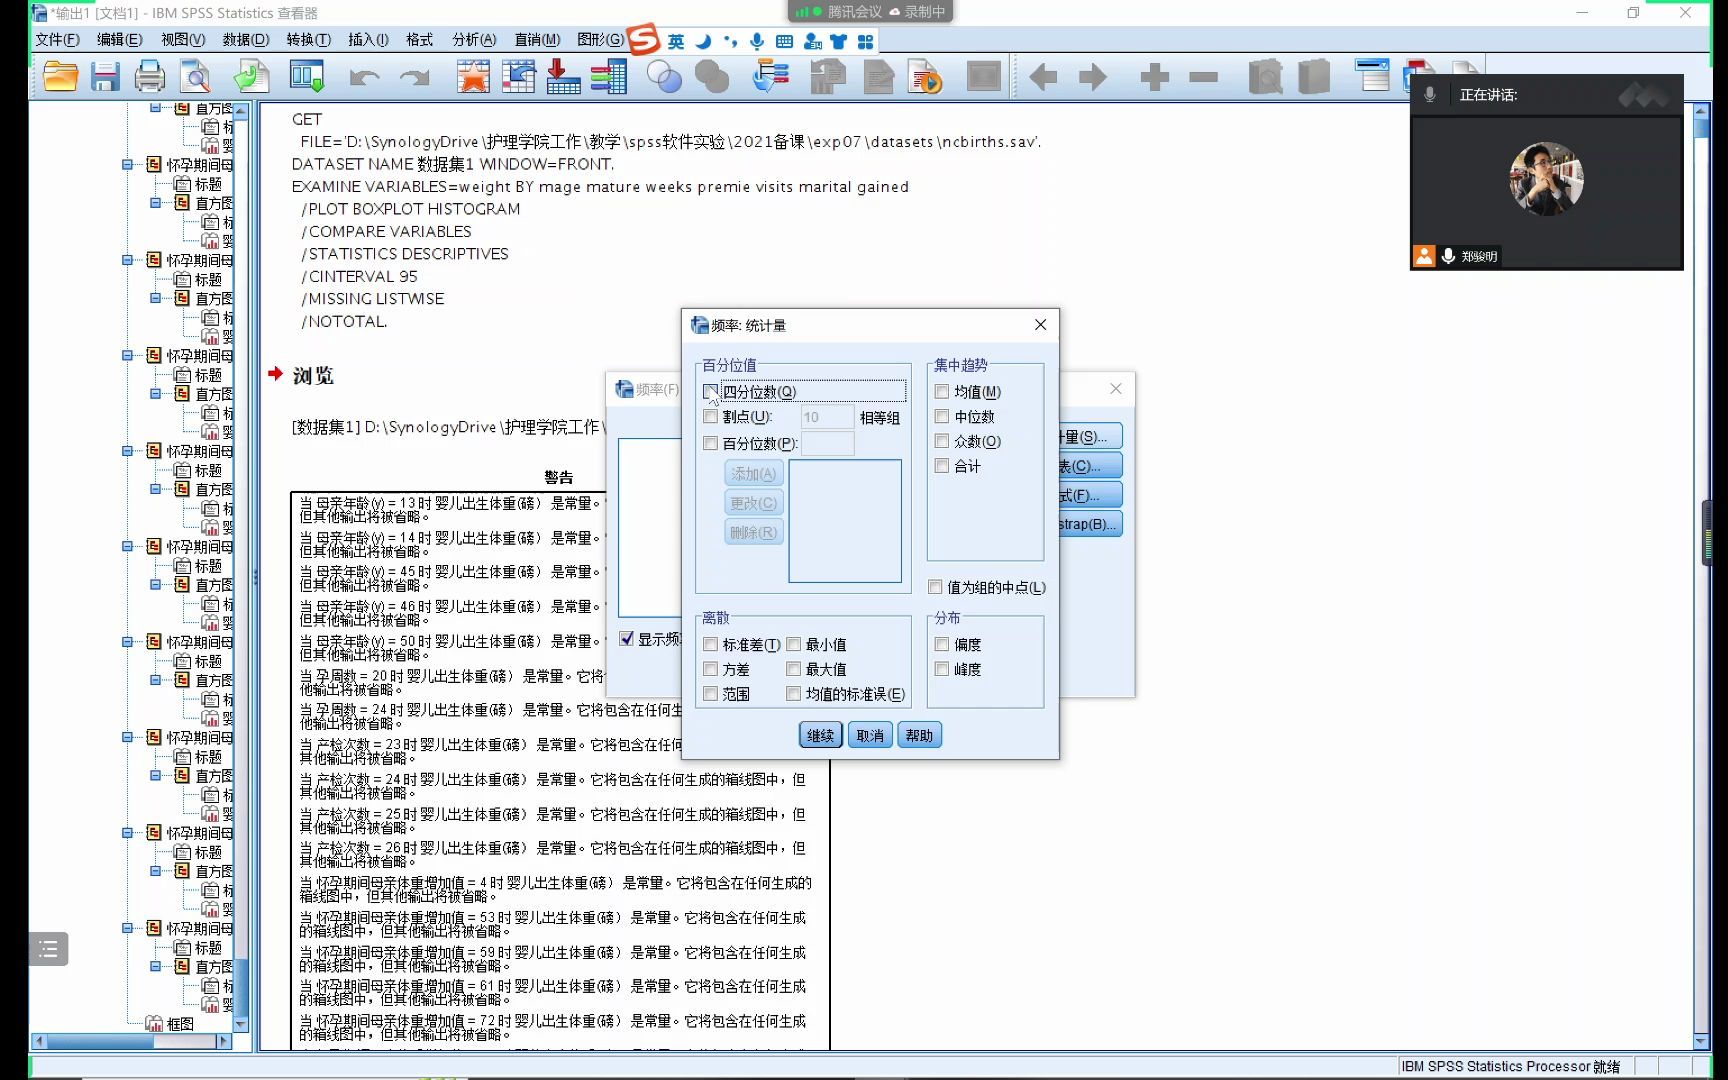Viewport: 1728px width, 1080px height.
Task: Save the output document with disk icon
Action: [x=105, y=77]
